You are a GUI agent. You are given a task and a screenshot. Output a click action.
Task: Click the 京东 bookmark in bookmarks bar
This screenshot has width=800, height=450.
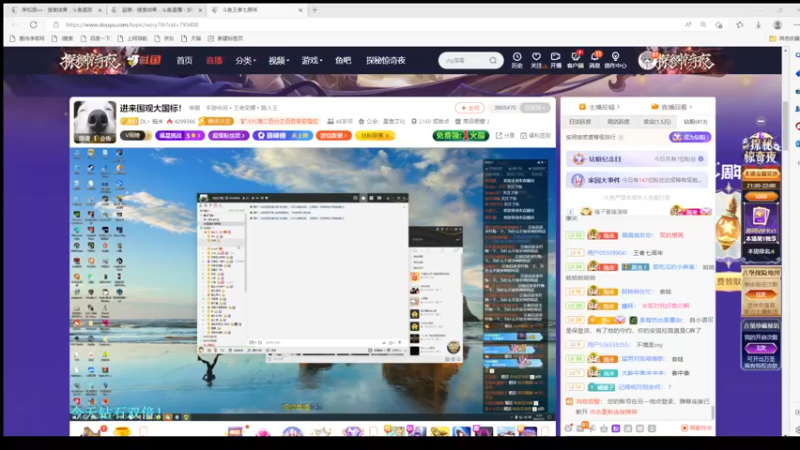click(164, 38)
